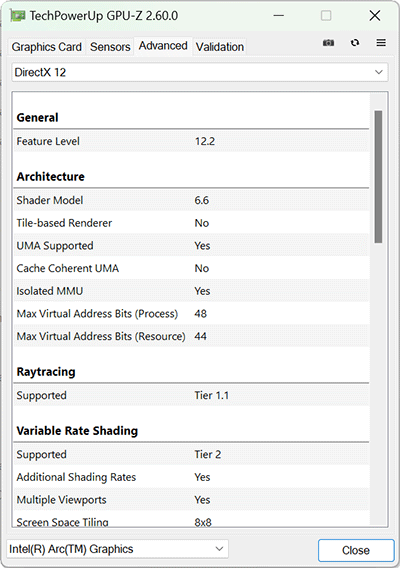The width and height of the screenshot is (400, 568).
Task: Switch to the Graphics Card tab
Action: coord(46,47)
